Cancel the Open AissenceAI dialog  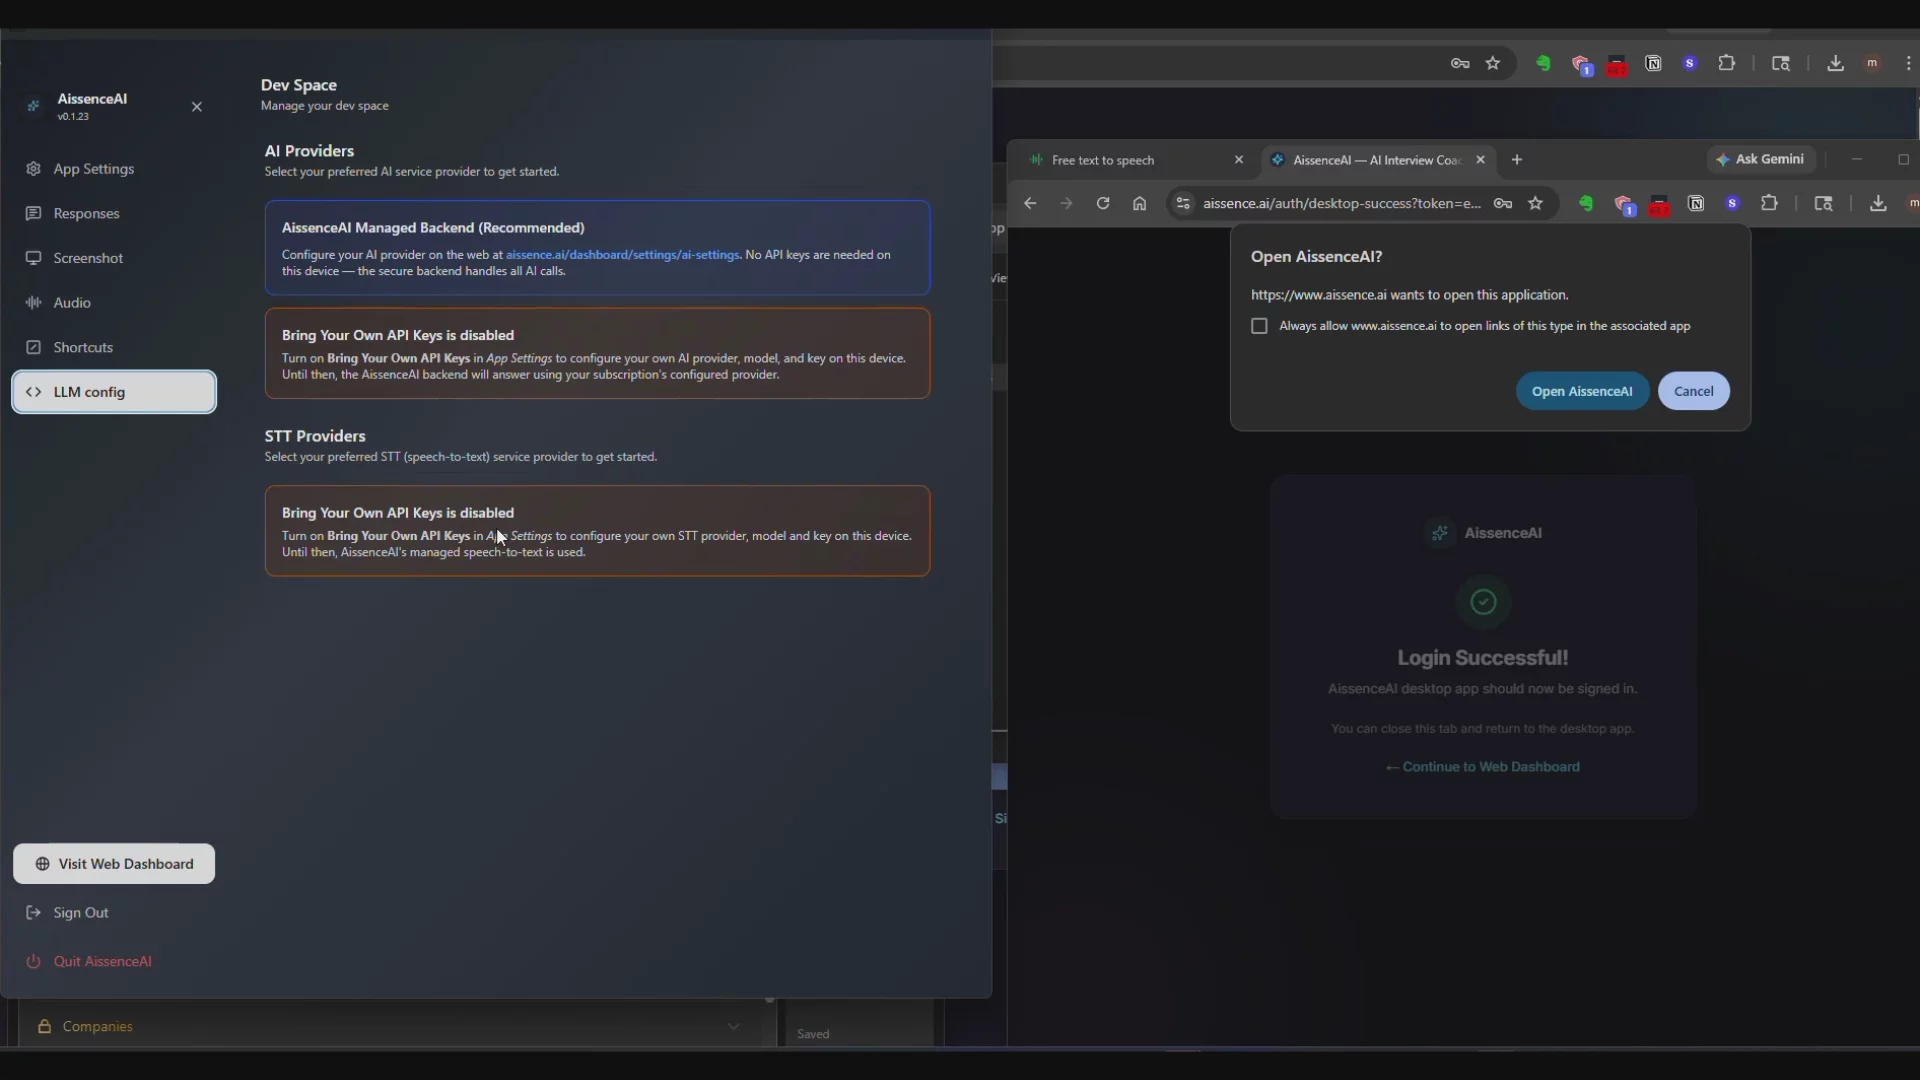click(1693, 391)
